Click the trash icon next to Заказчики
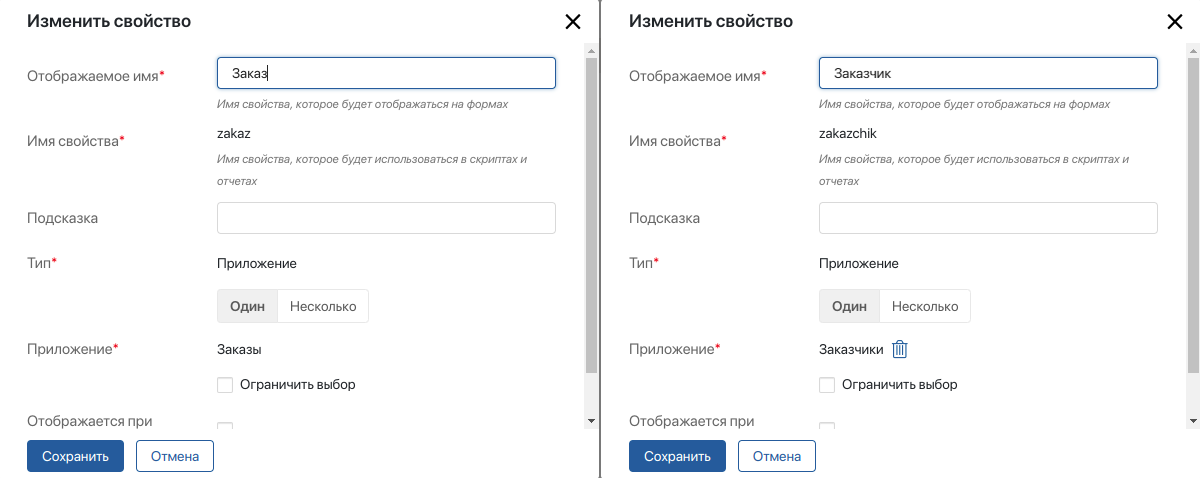Viewport: 1200px width, 478px height. (900, 349)
